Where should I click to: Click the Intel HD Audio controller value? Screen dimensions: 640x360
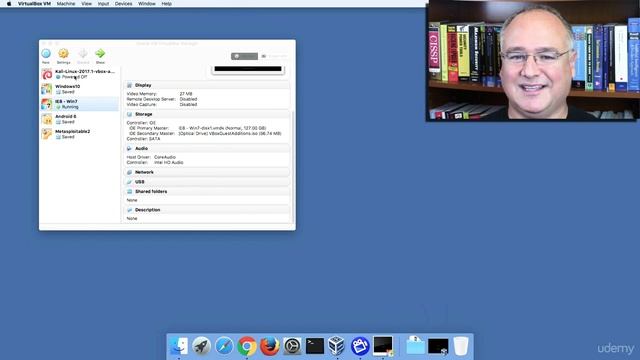click(x=169, y=162)
